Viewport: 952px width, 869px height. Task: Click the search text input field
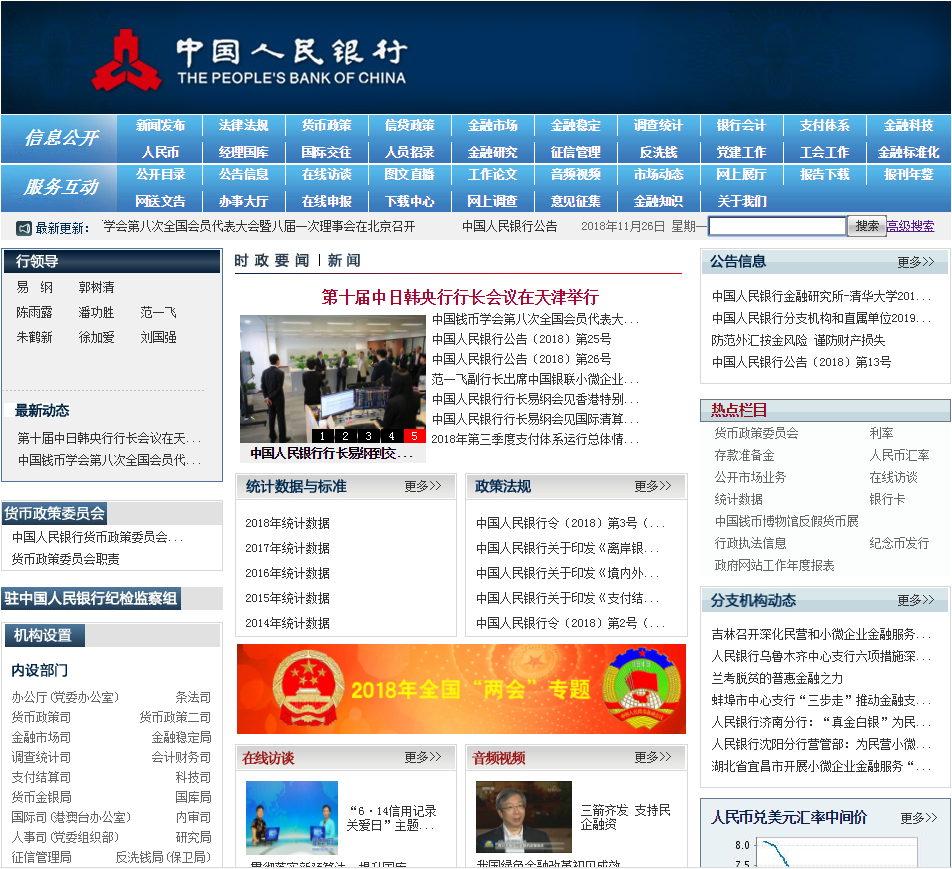pyautogui.click(x=777, y=227)
